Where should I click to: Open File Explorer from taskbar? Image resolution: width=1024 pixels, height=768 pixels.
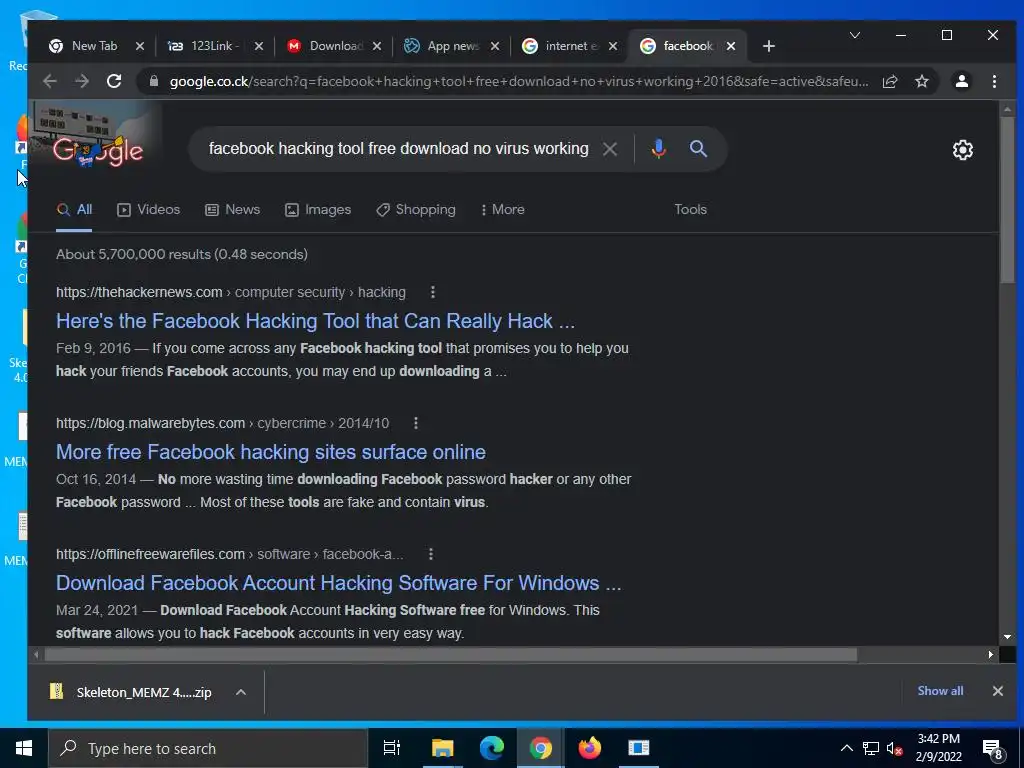click(x=442, y=748)
